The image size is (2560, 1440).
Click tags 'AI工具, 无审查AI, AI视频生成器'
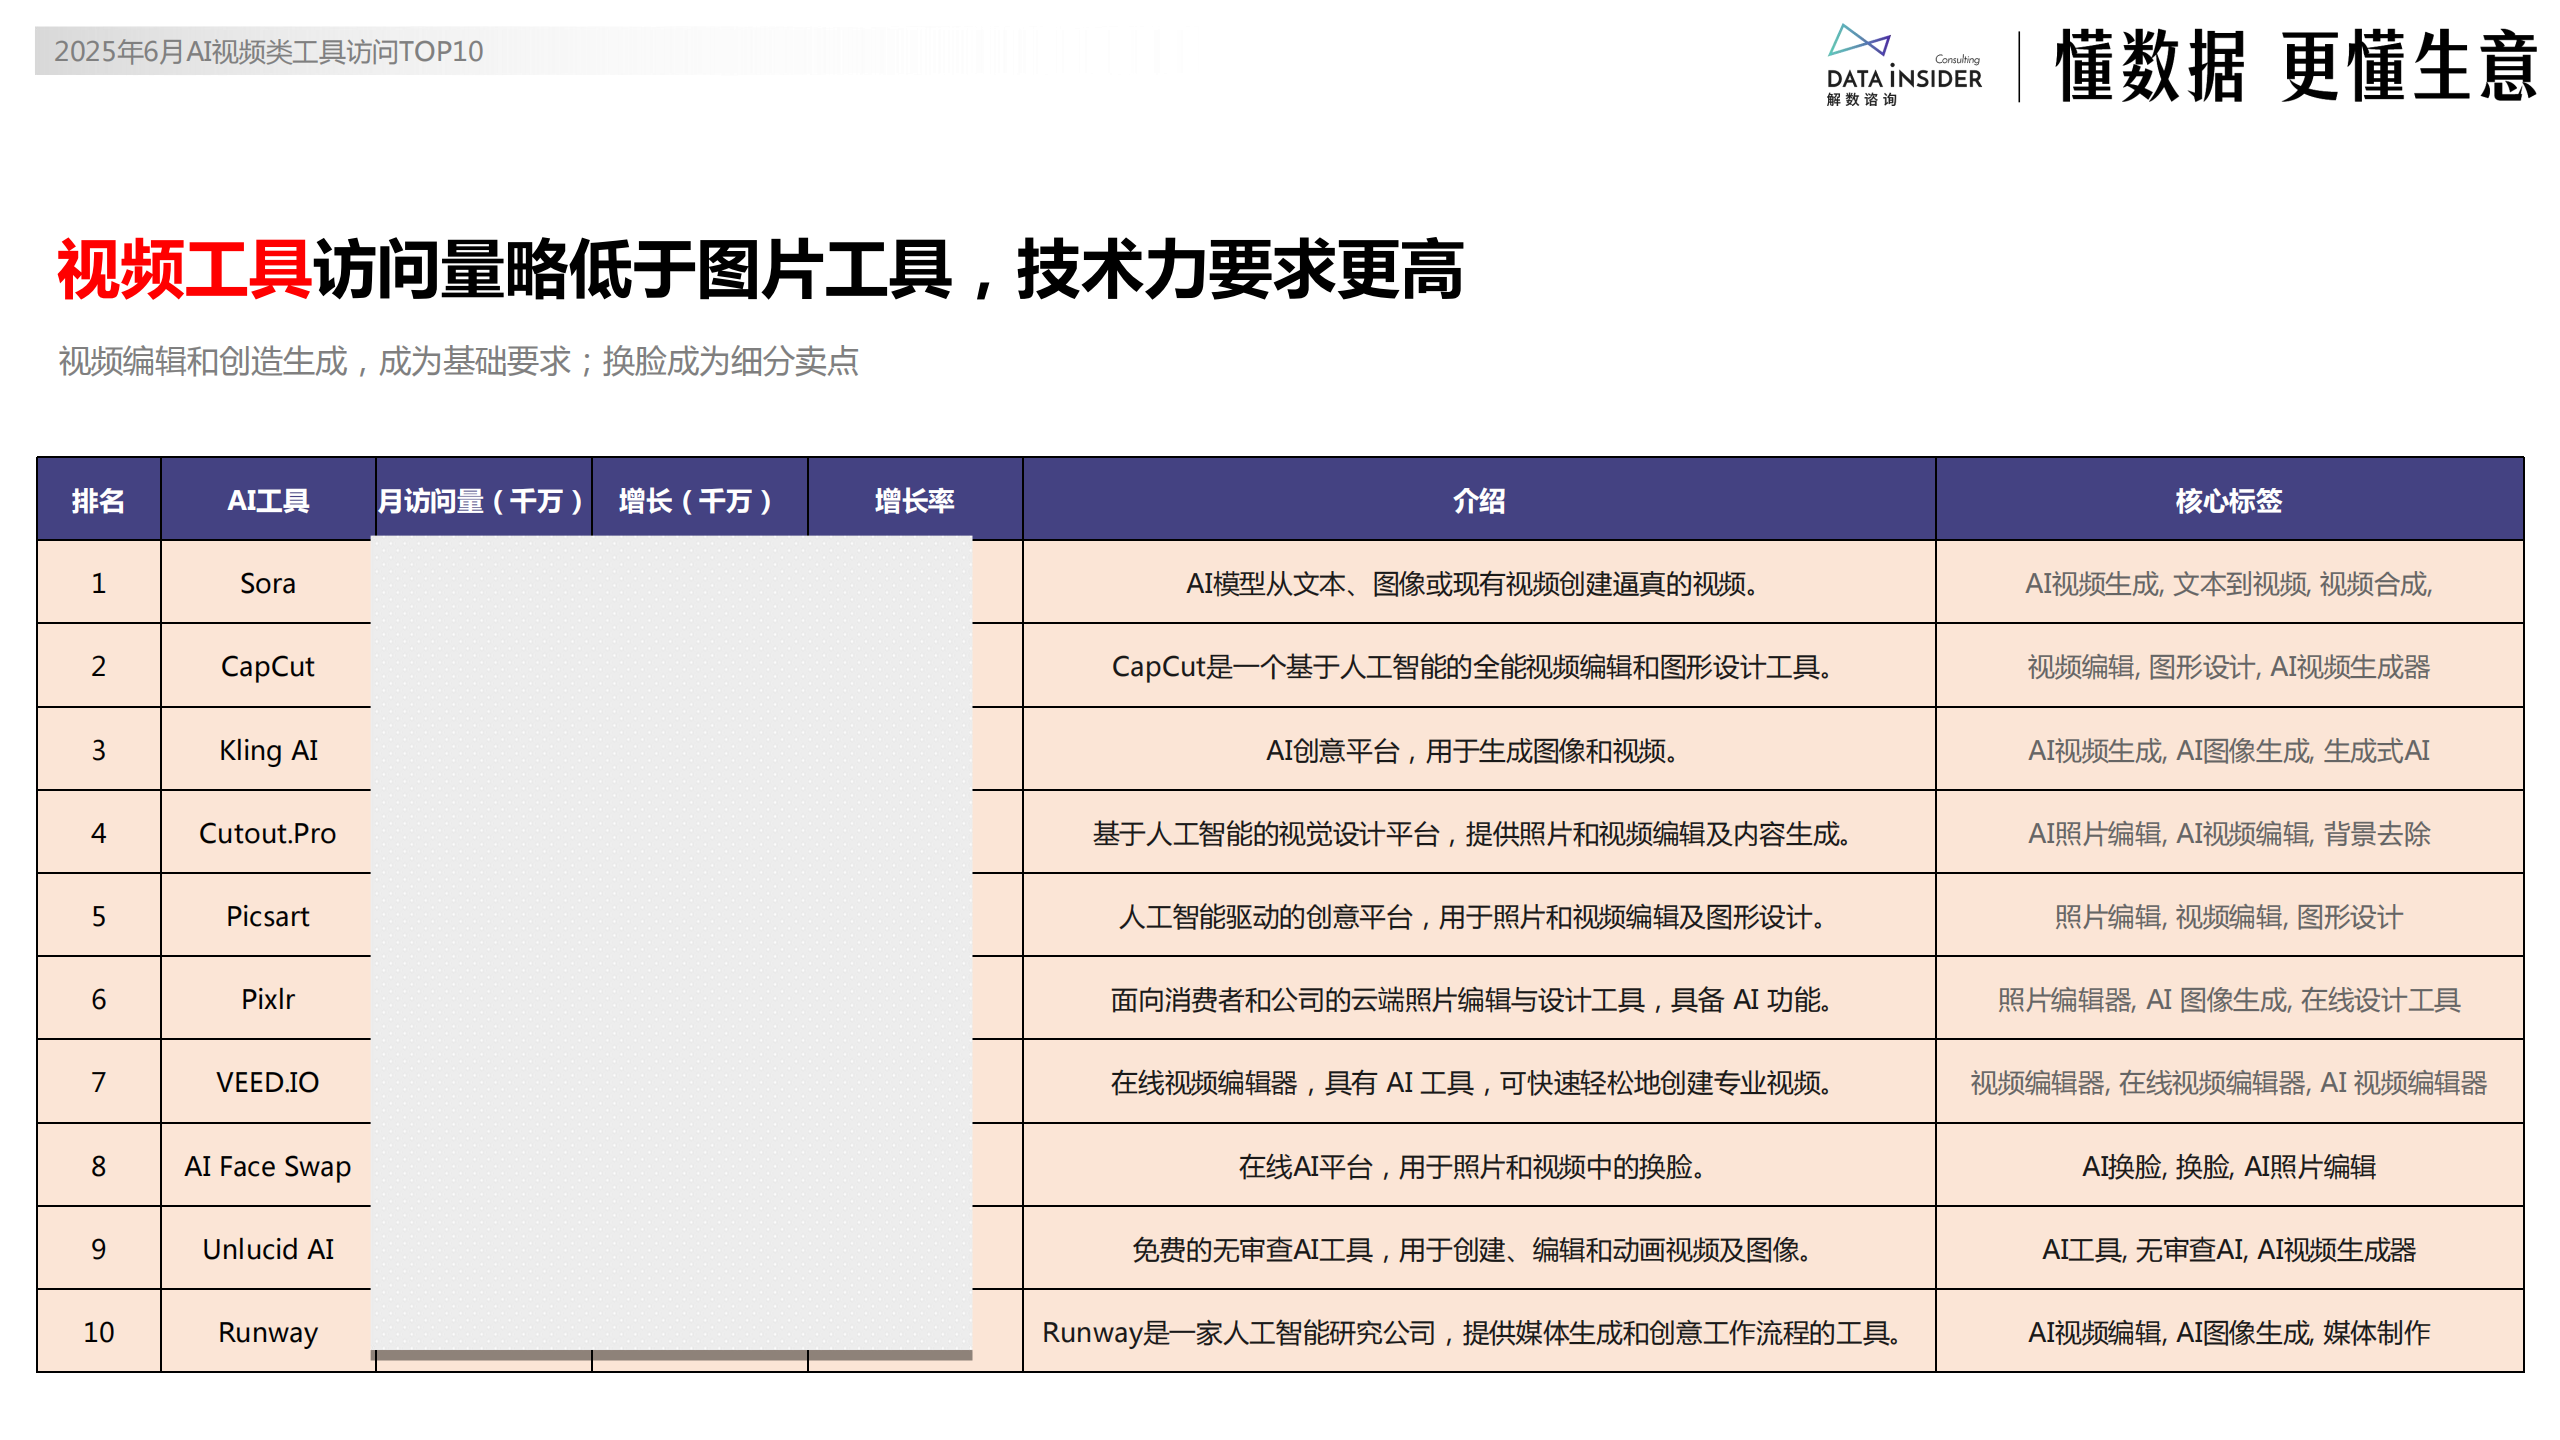(2229, 1250)
